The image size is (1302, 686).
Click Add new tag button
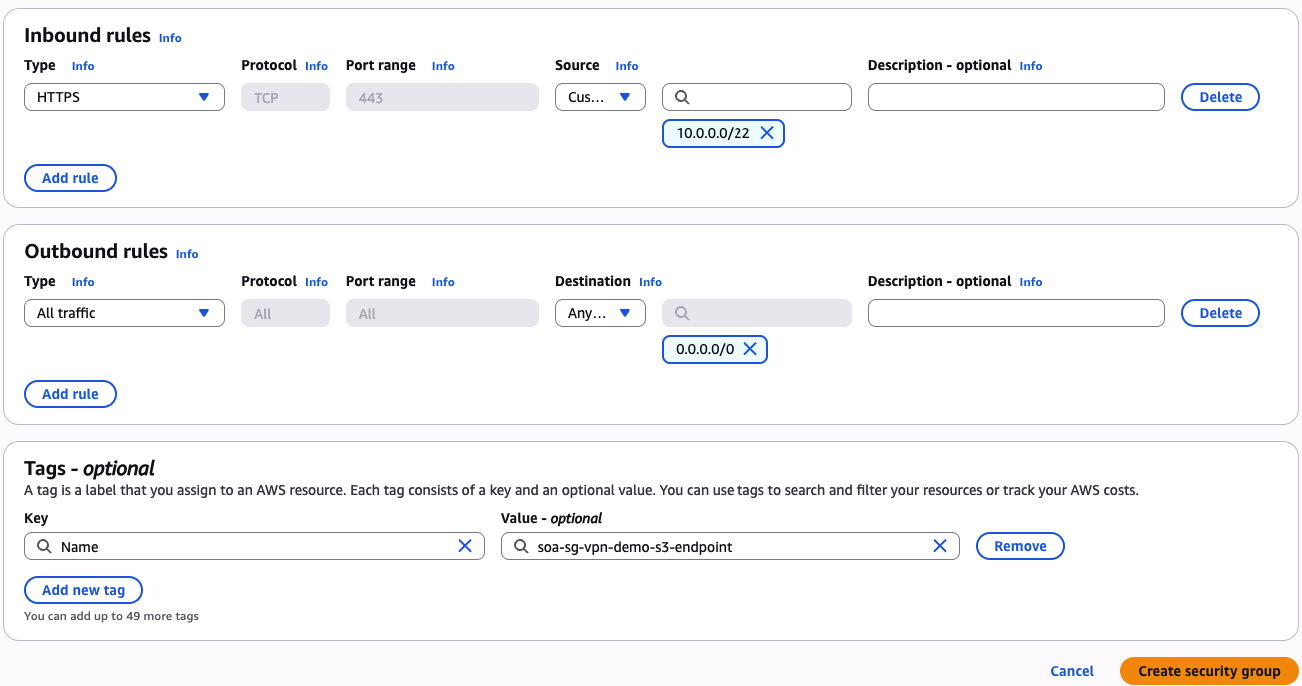tap(83, 590)
